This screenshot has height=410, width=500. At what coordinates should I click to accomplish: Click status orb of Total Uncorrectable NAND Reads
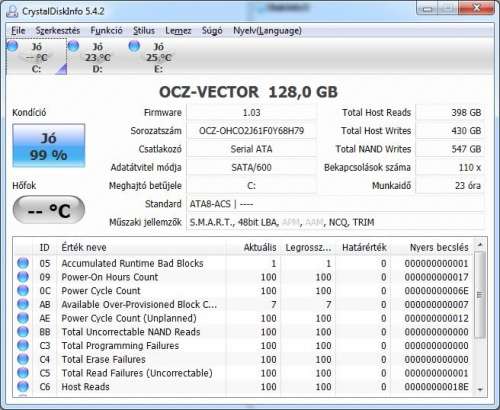tap(23, 332)
